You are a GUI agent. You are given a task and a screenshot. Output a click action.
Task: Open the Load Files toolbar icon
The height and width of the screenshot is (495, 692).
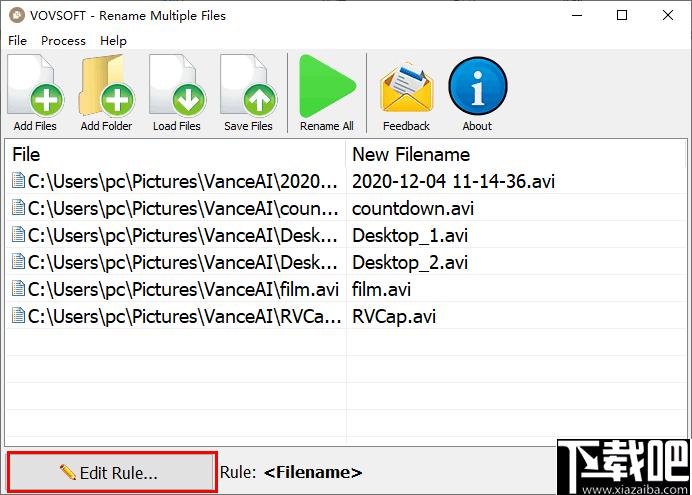point(177,85)
